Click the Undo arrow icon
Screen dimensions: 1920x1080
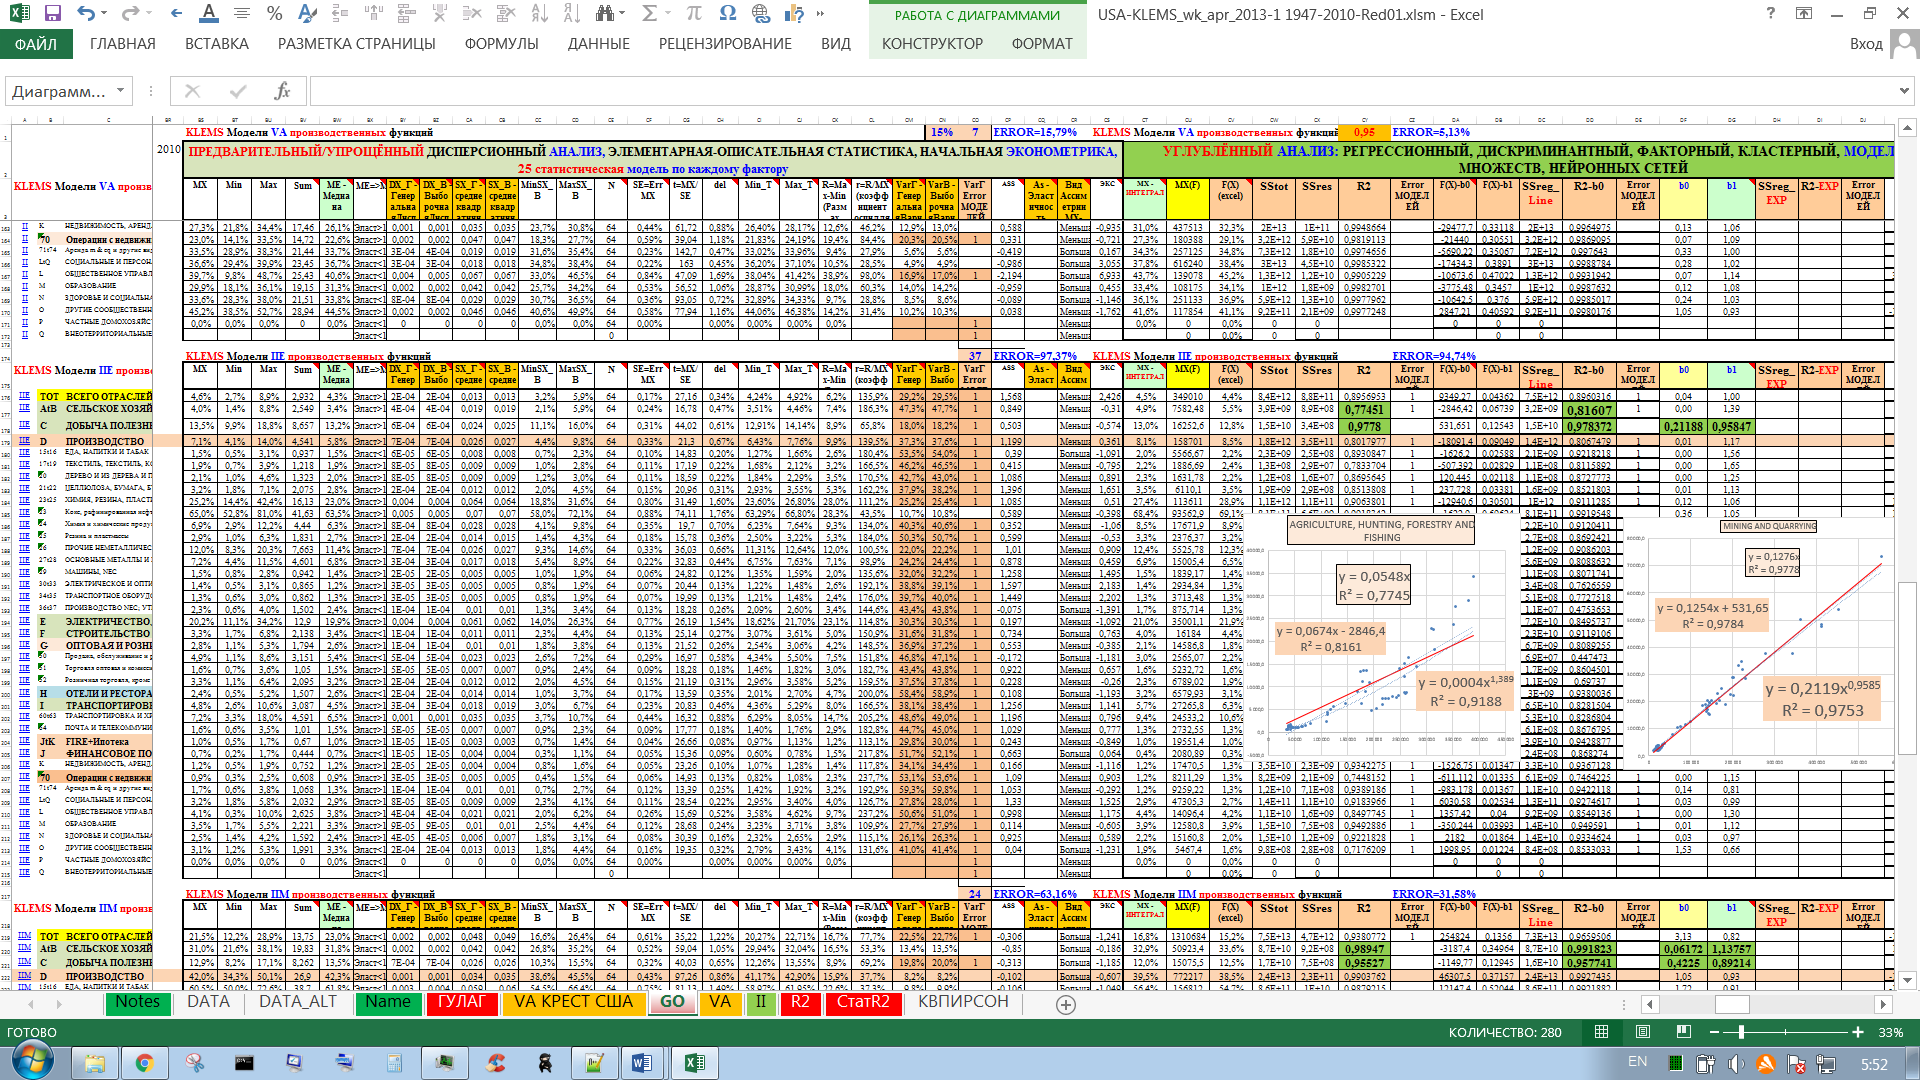pyautogui.click(x=86, y=14)
